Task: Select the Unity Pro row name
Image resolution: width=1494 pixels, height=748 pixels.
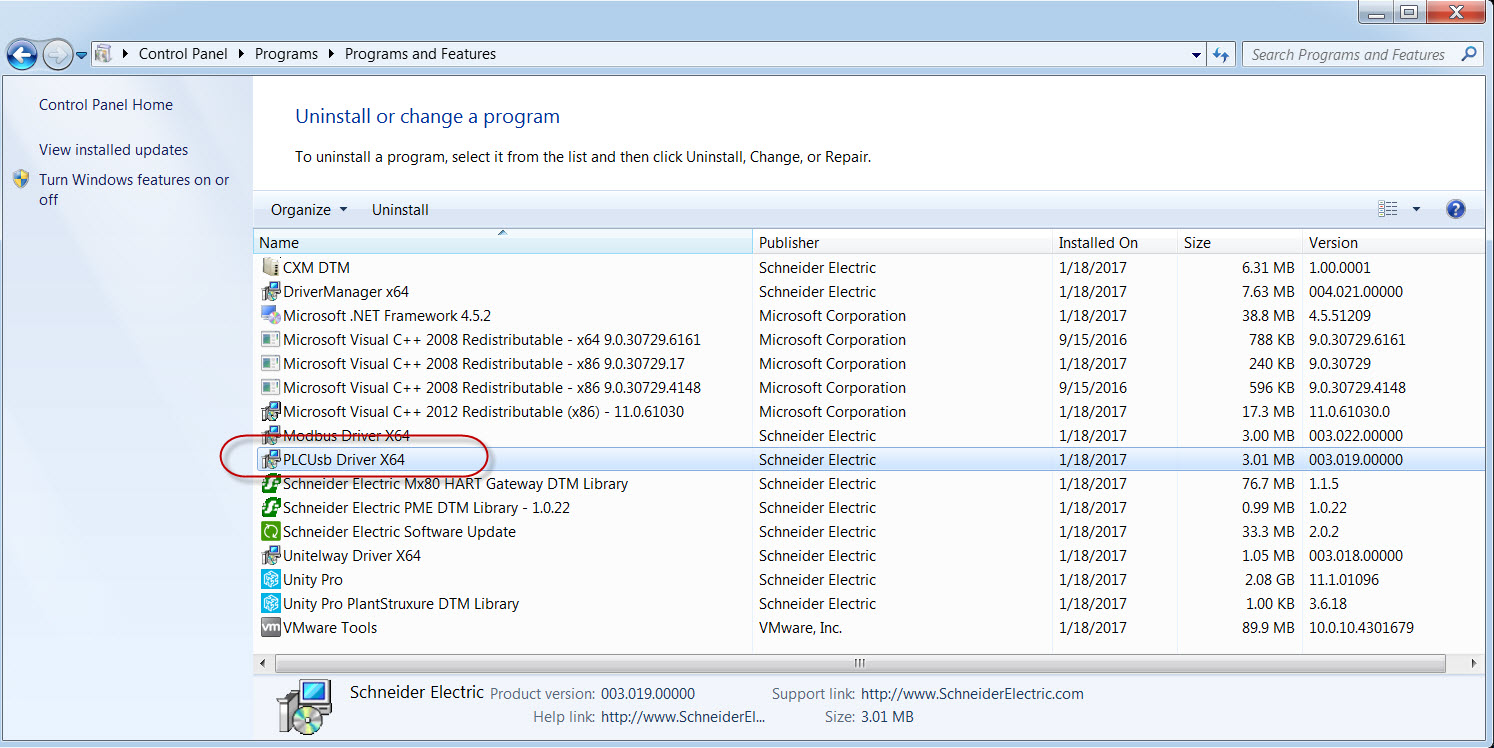Action: 313,580
